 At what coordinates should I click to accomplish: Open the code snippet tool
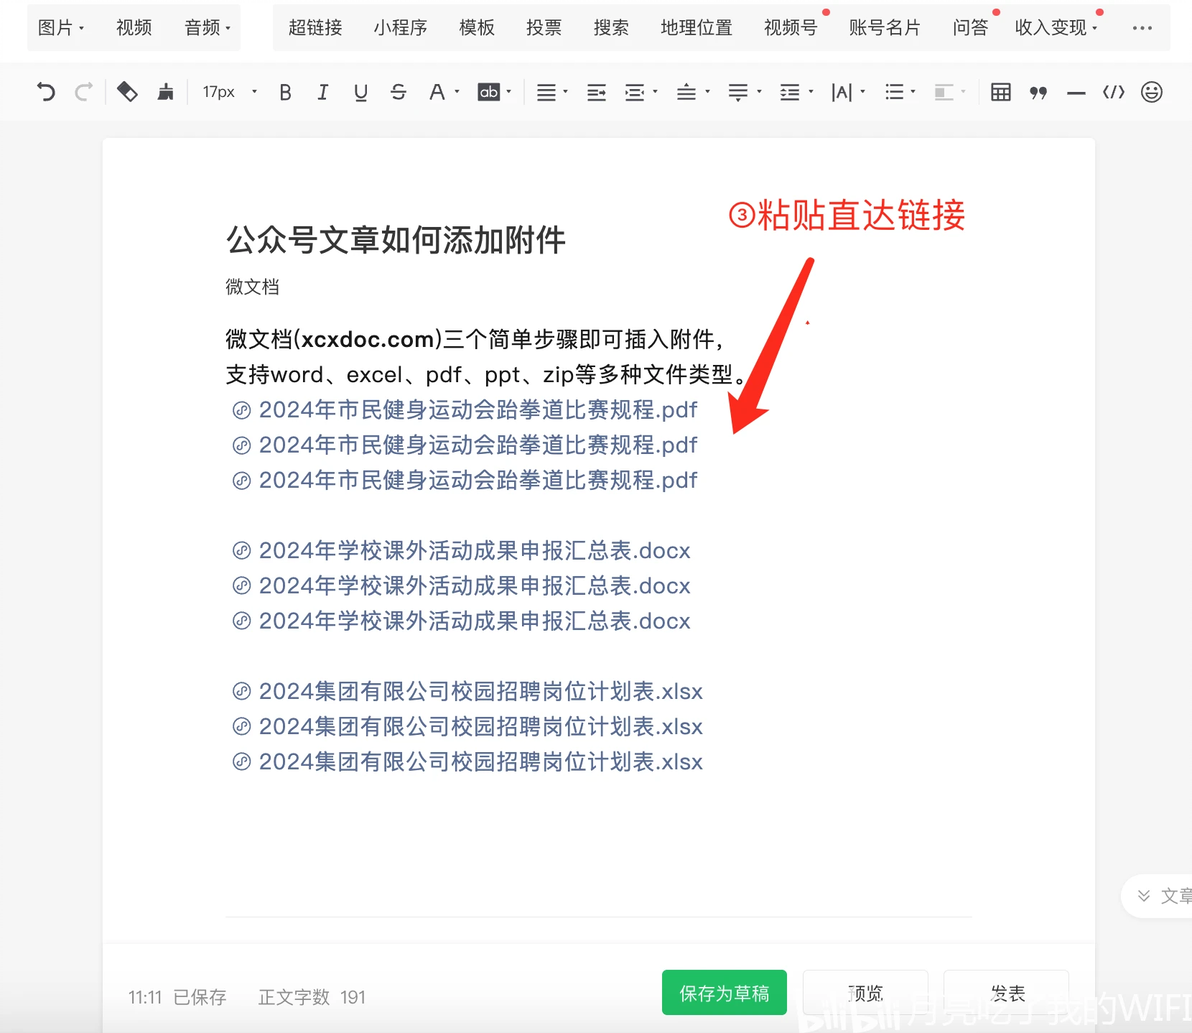click(x=1114, y=92)
